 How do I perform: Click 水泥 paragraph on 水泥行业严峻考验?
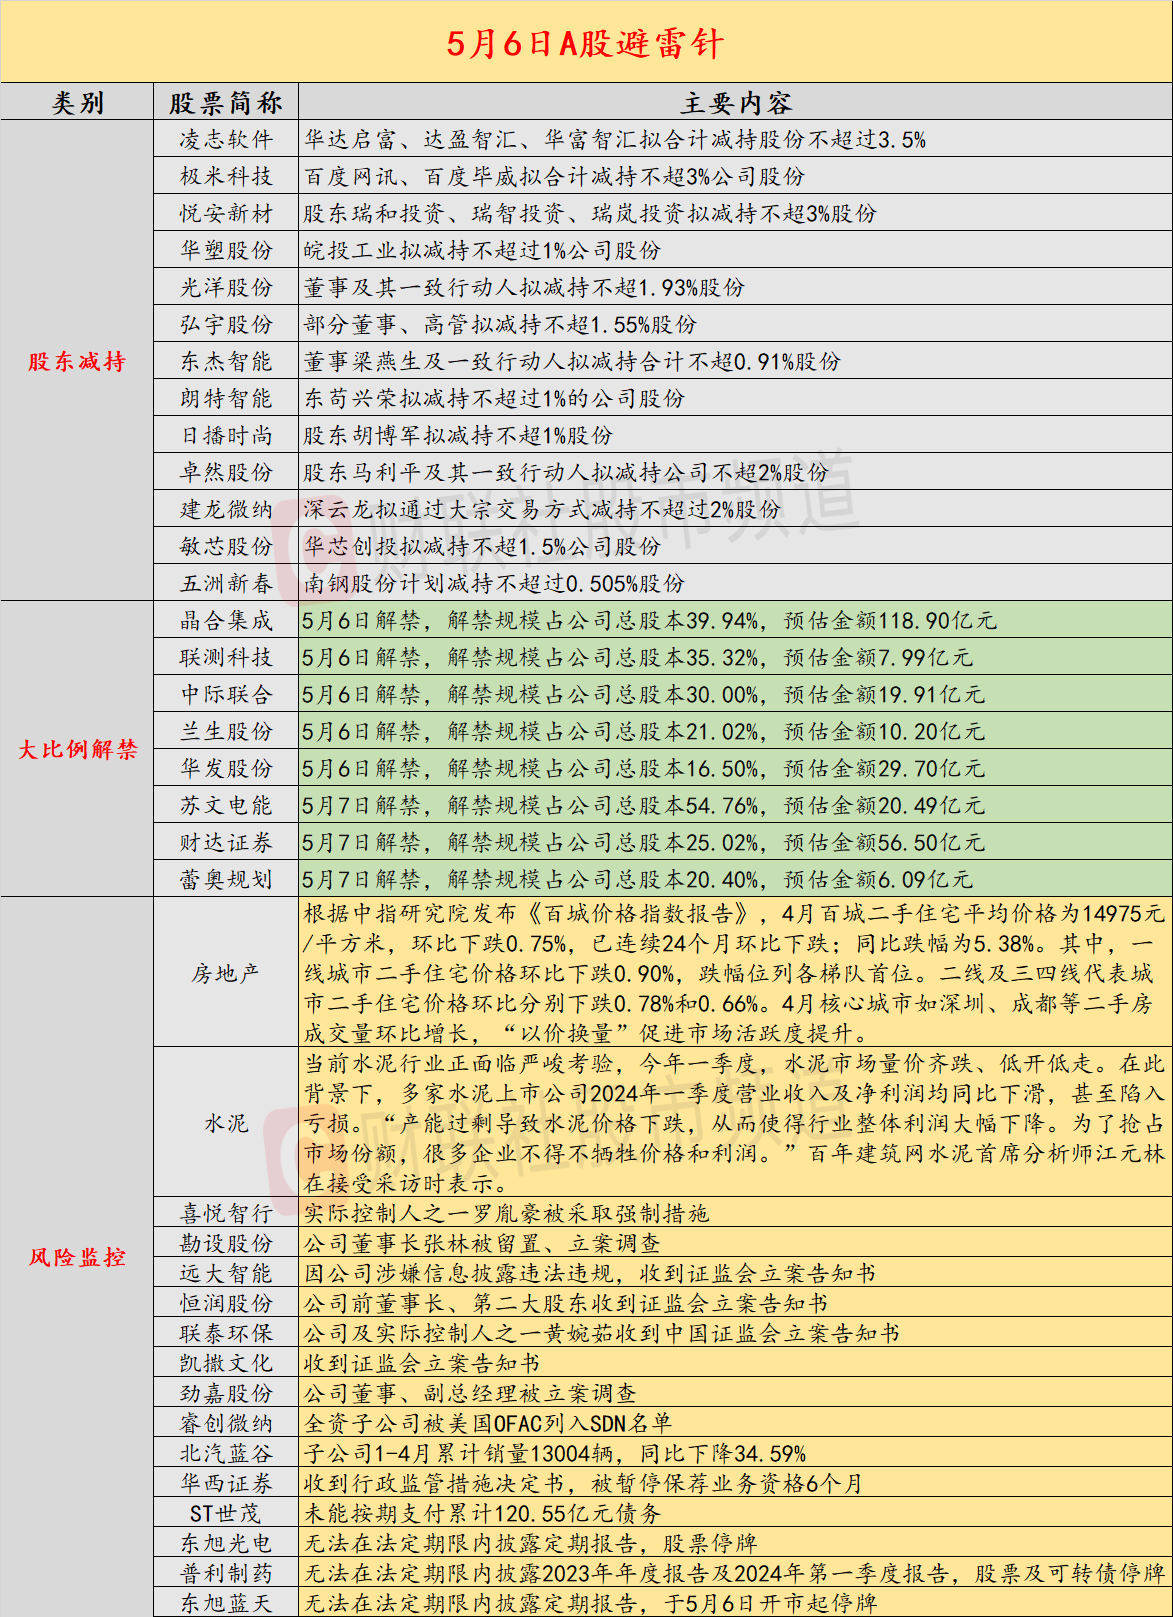(735, 1123)
